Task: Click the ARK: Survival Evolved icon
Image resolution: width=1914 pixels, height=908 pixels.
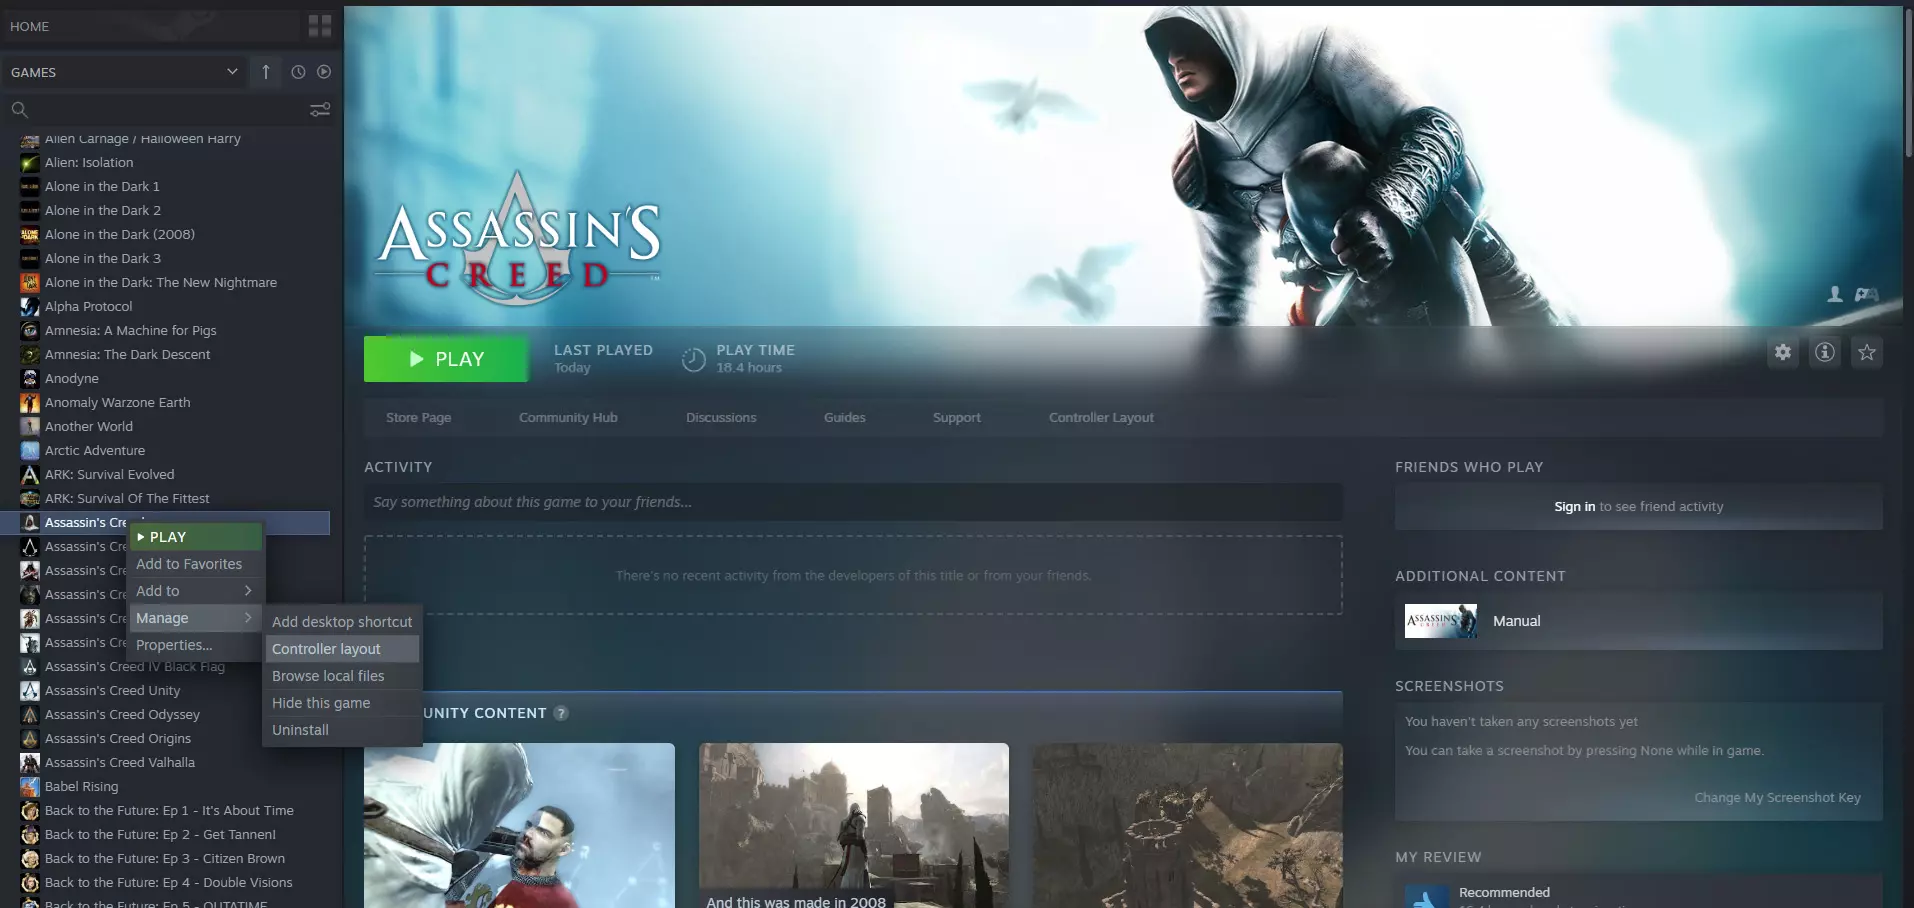Action: click(30, 475)
